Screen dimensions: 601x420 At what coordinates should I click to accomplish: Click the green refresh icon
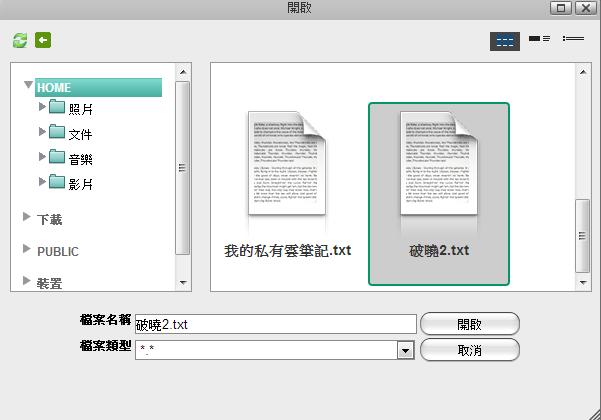[x=20, y=40]
